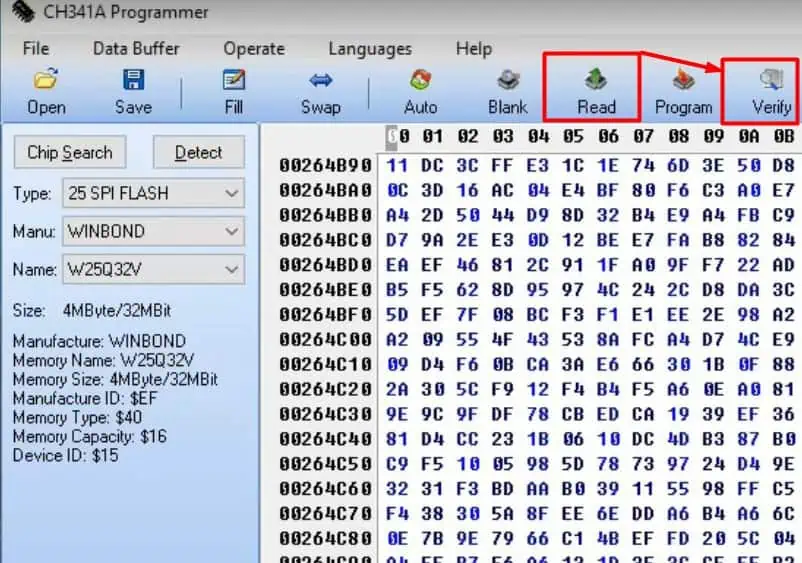Click byte EA in row 00264BD0

(397, 265)
